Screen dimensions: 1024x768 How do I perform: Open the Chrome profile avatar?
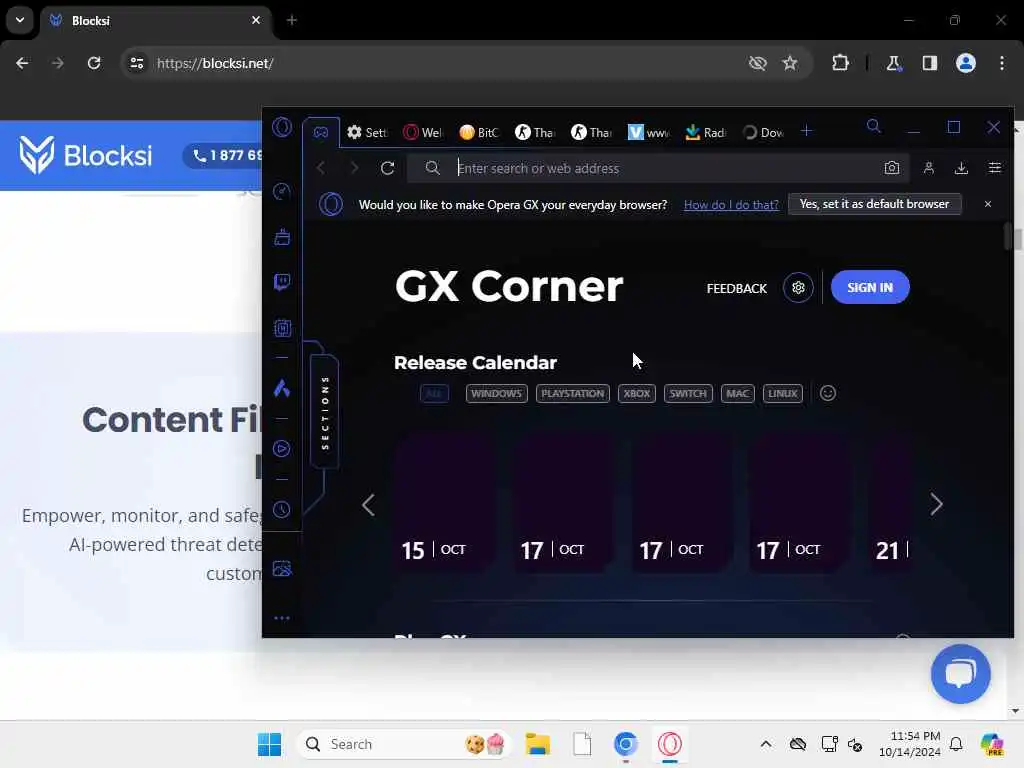pyautogui.click(x=966, y=63)
